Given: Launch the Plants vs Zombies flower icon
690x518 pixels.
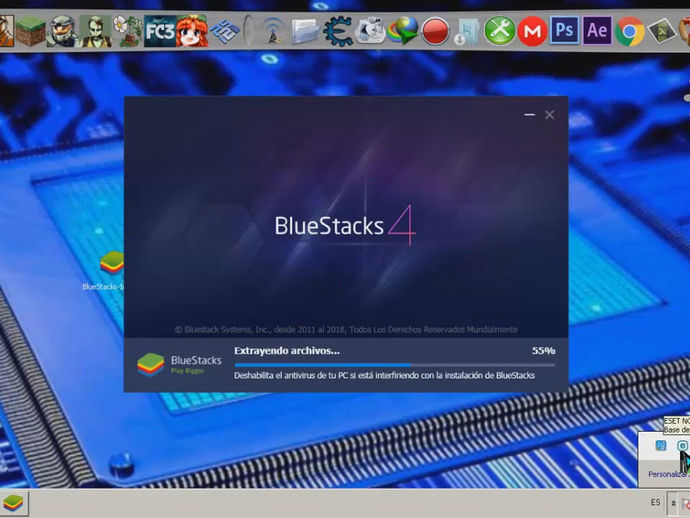Looking at the screenshot, I should (x=128, y=31).
